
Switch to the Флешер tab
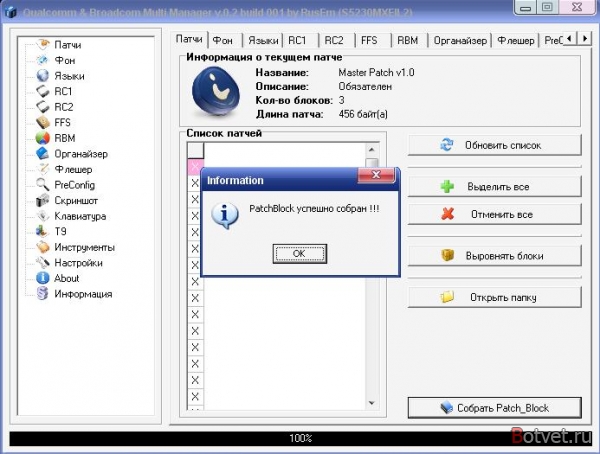coord(515,40)
